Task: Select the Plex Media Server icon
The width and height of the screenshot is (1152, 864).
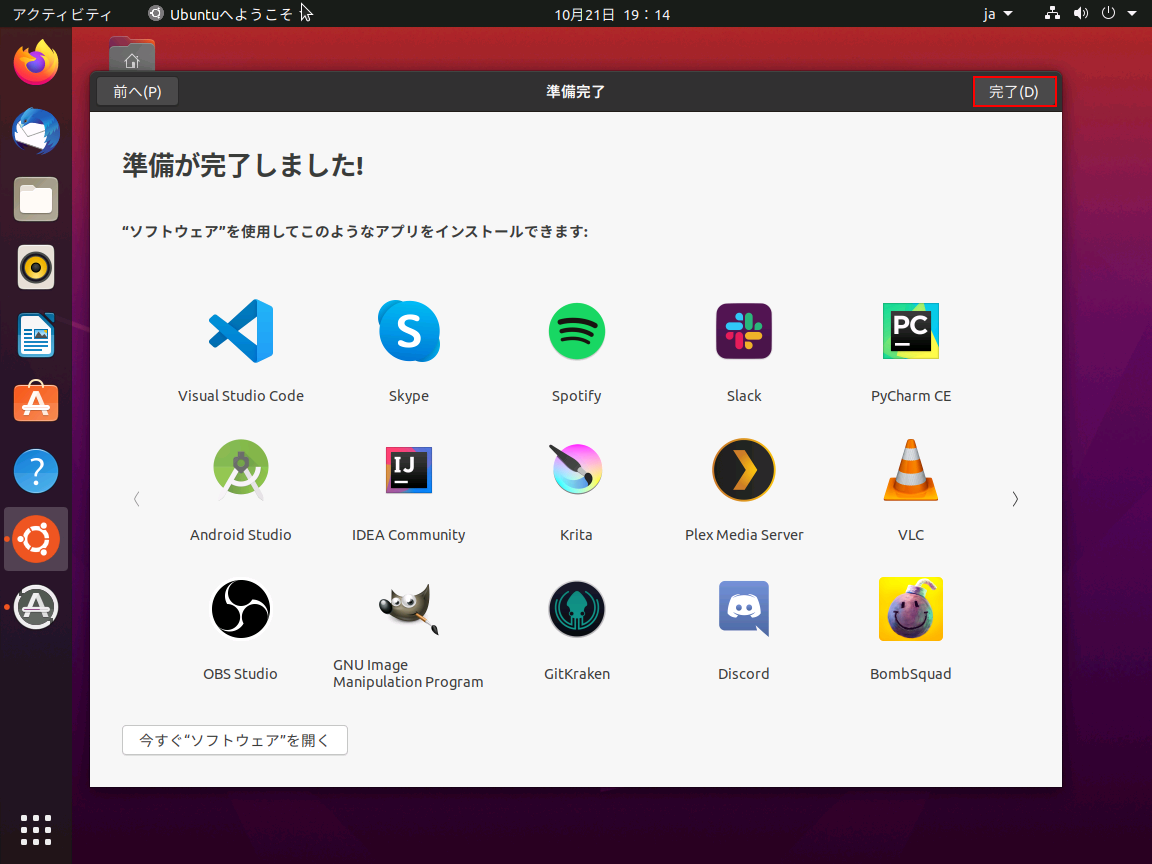Action: [744, 470]
